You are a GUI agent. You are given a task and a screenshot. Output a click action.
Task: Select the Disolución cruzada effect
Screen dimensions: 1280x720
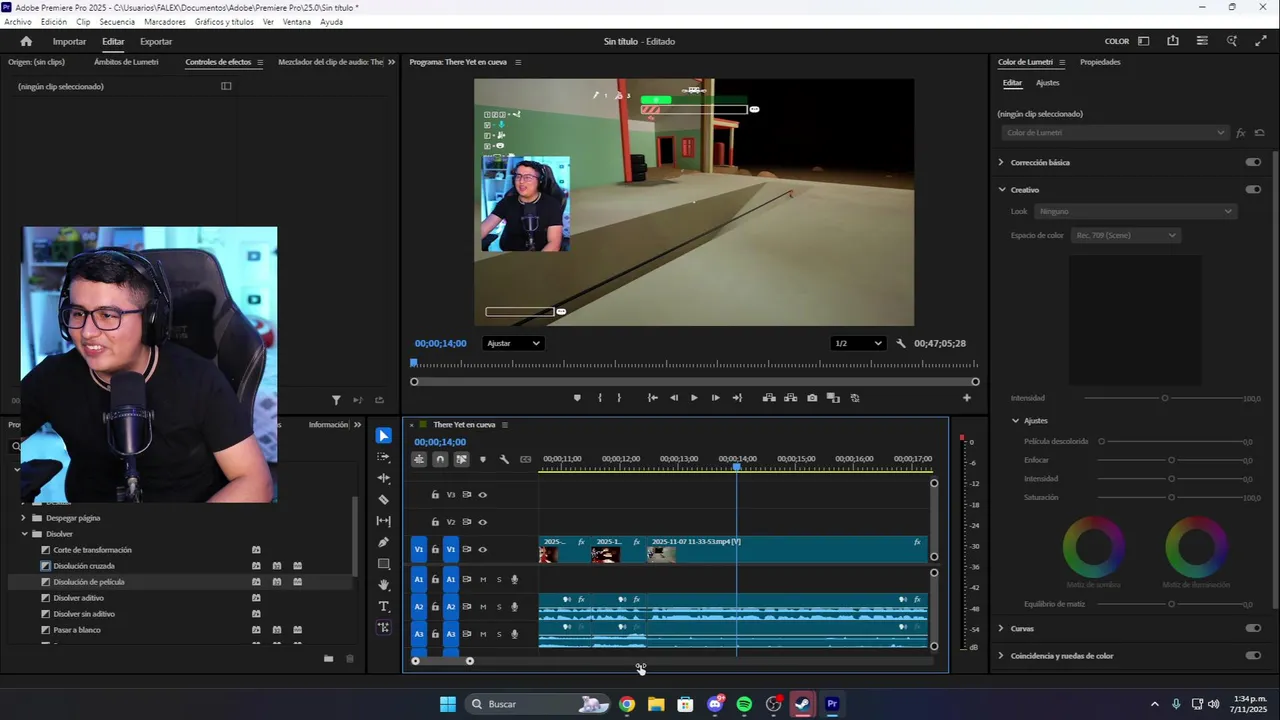(84, 566)
